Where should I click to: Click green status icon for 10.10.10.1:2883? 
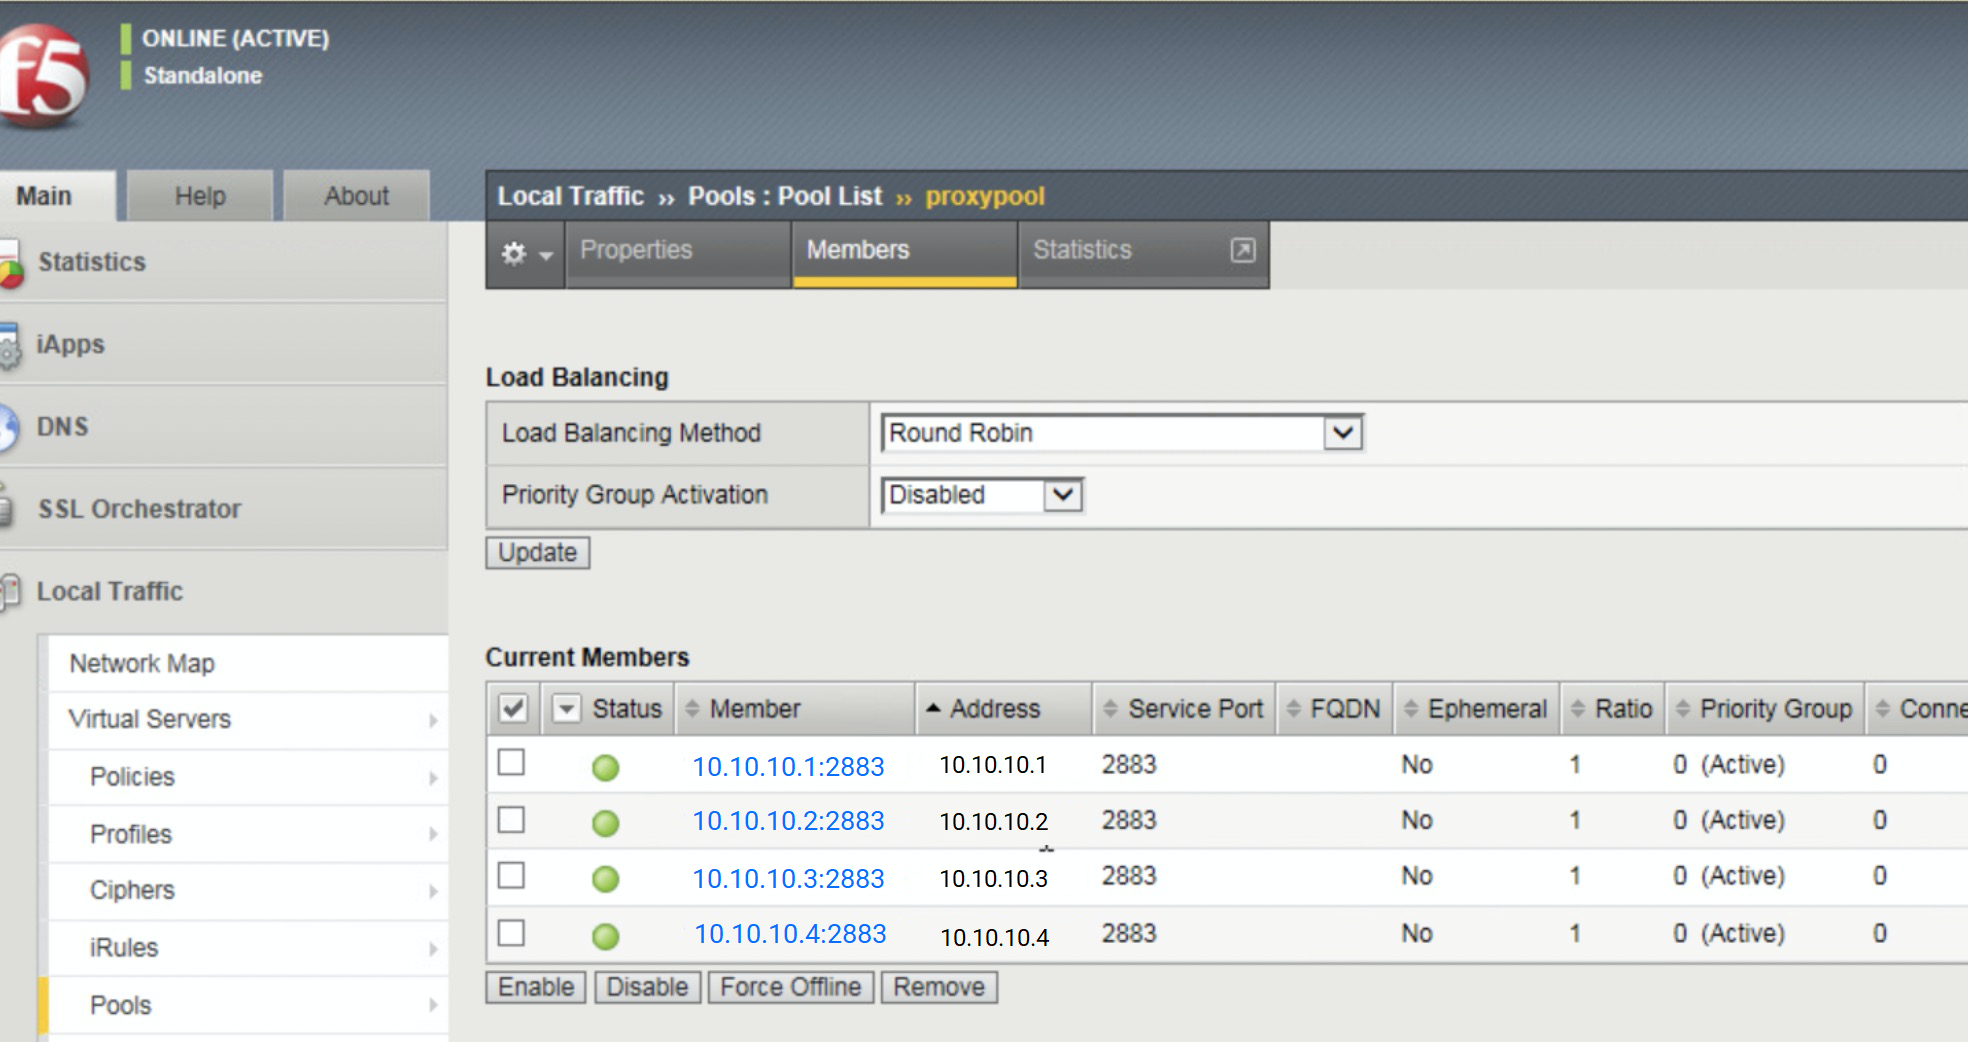tap(605, 767)
